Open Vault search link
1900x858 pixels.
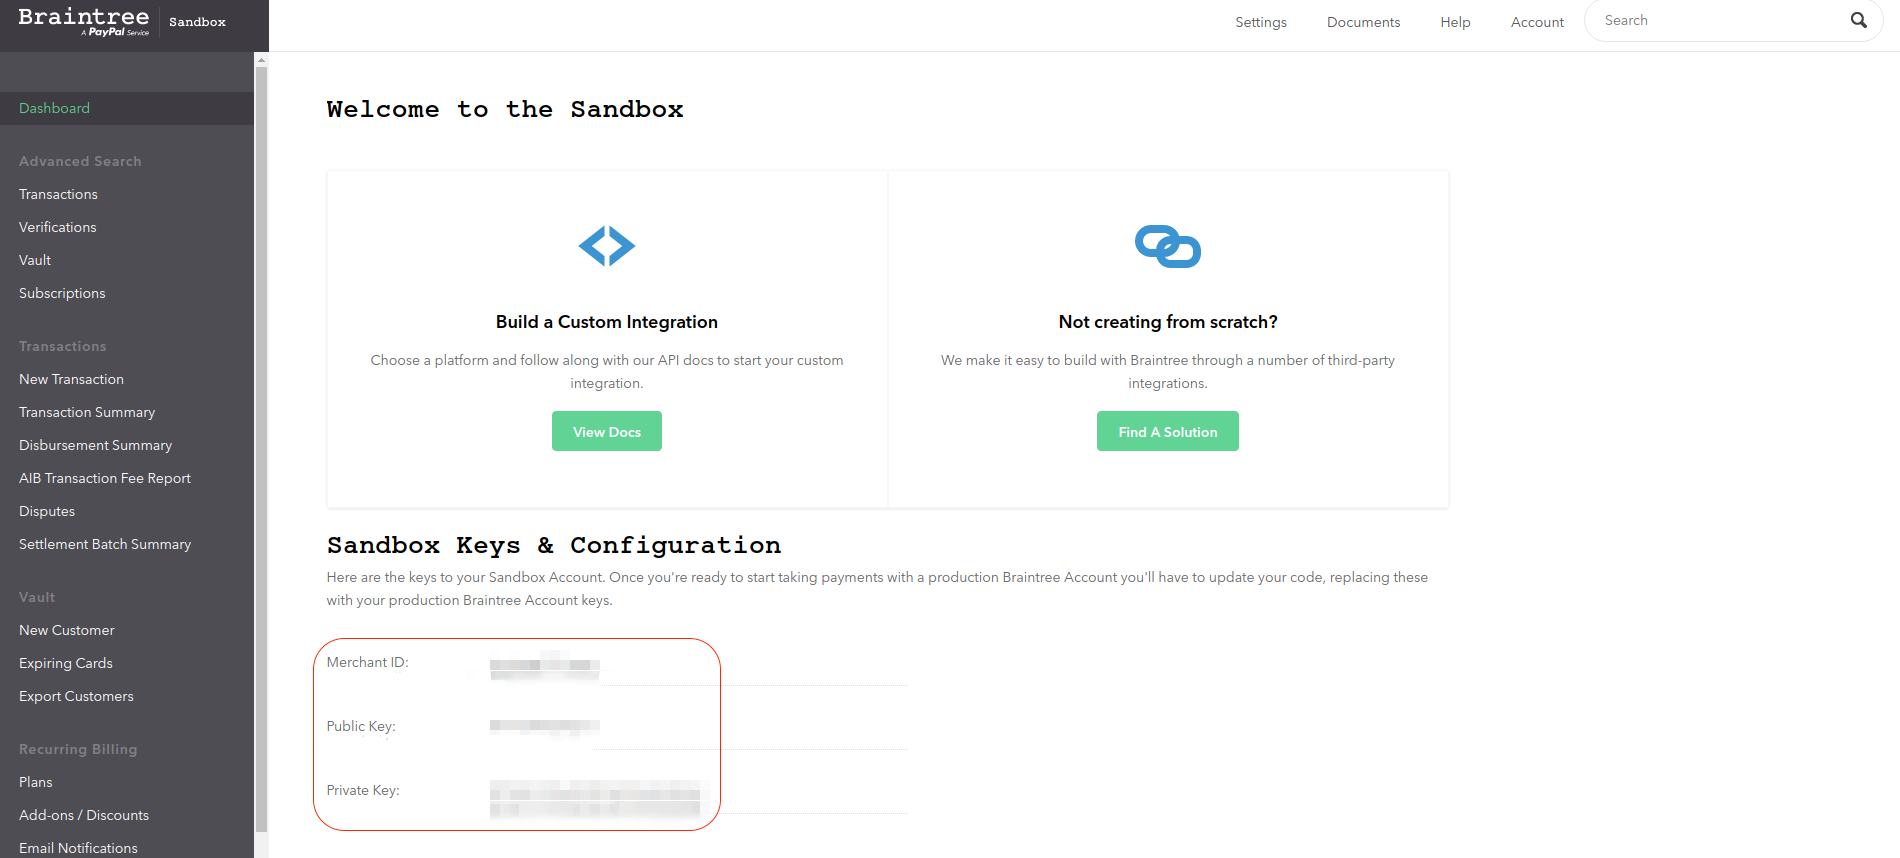[x=35, y=260]
